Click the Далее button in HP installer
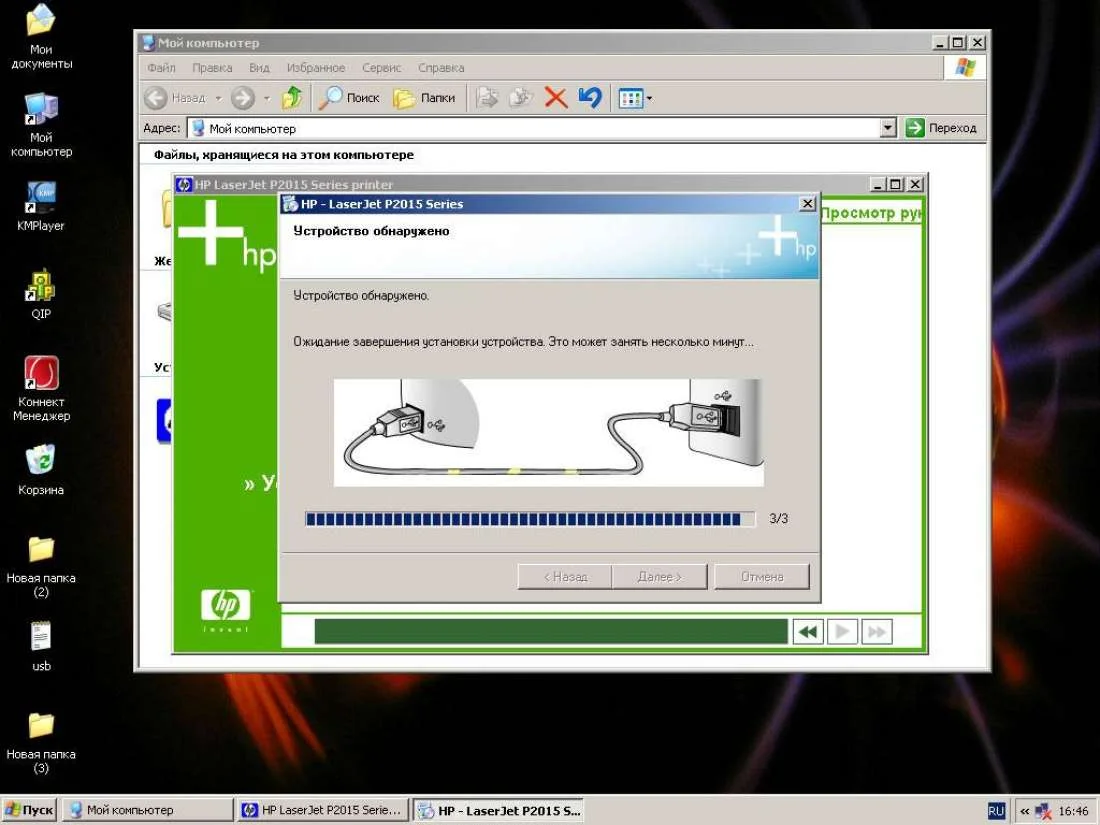The image size is (1100, 825). 659,577
